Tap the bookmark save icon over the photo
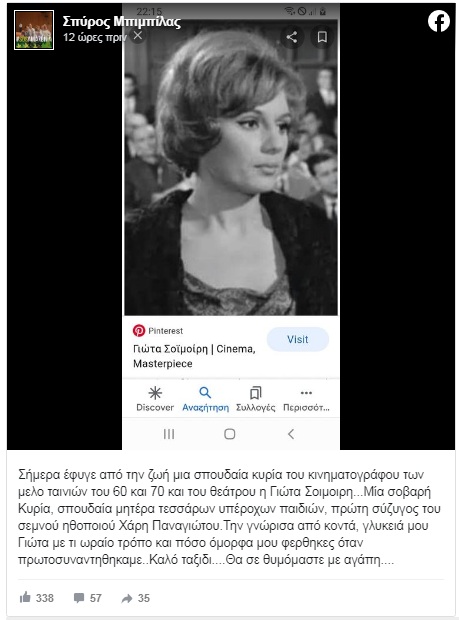The height and width of the screenshot is (620, 459). coord(322,37)
